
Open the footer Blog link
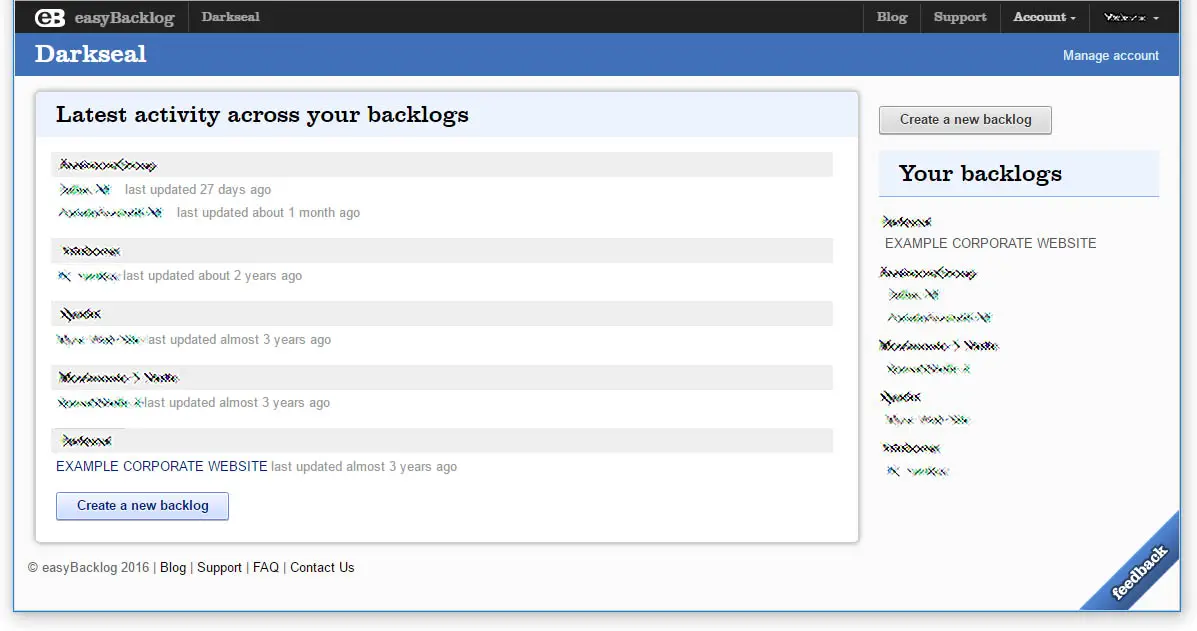173,568
